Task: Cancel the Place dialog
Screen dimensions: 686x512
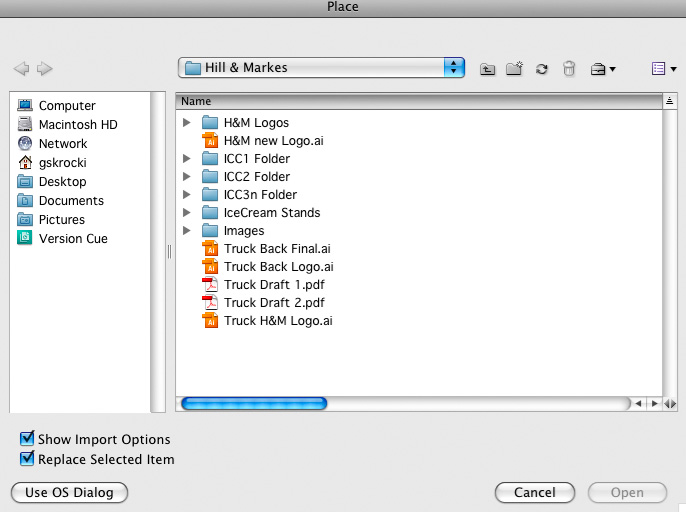Action: [535, 493]
